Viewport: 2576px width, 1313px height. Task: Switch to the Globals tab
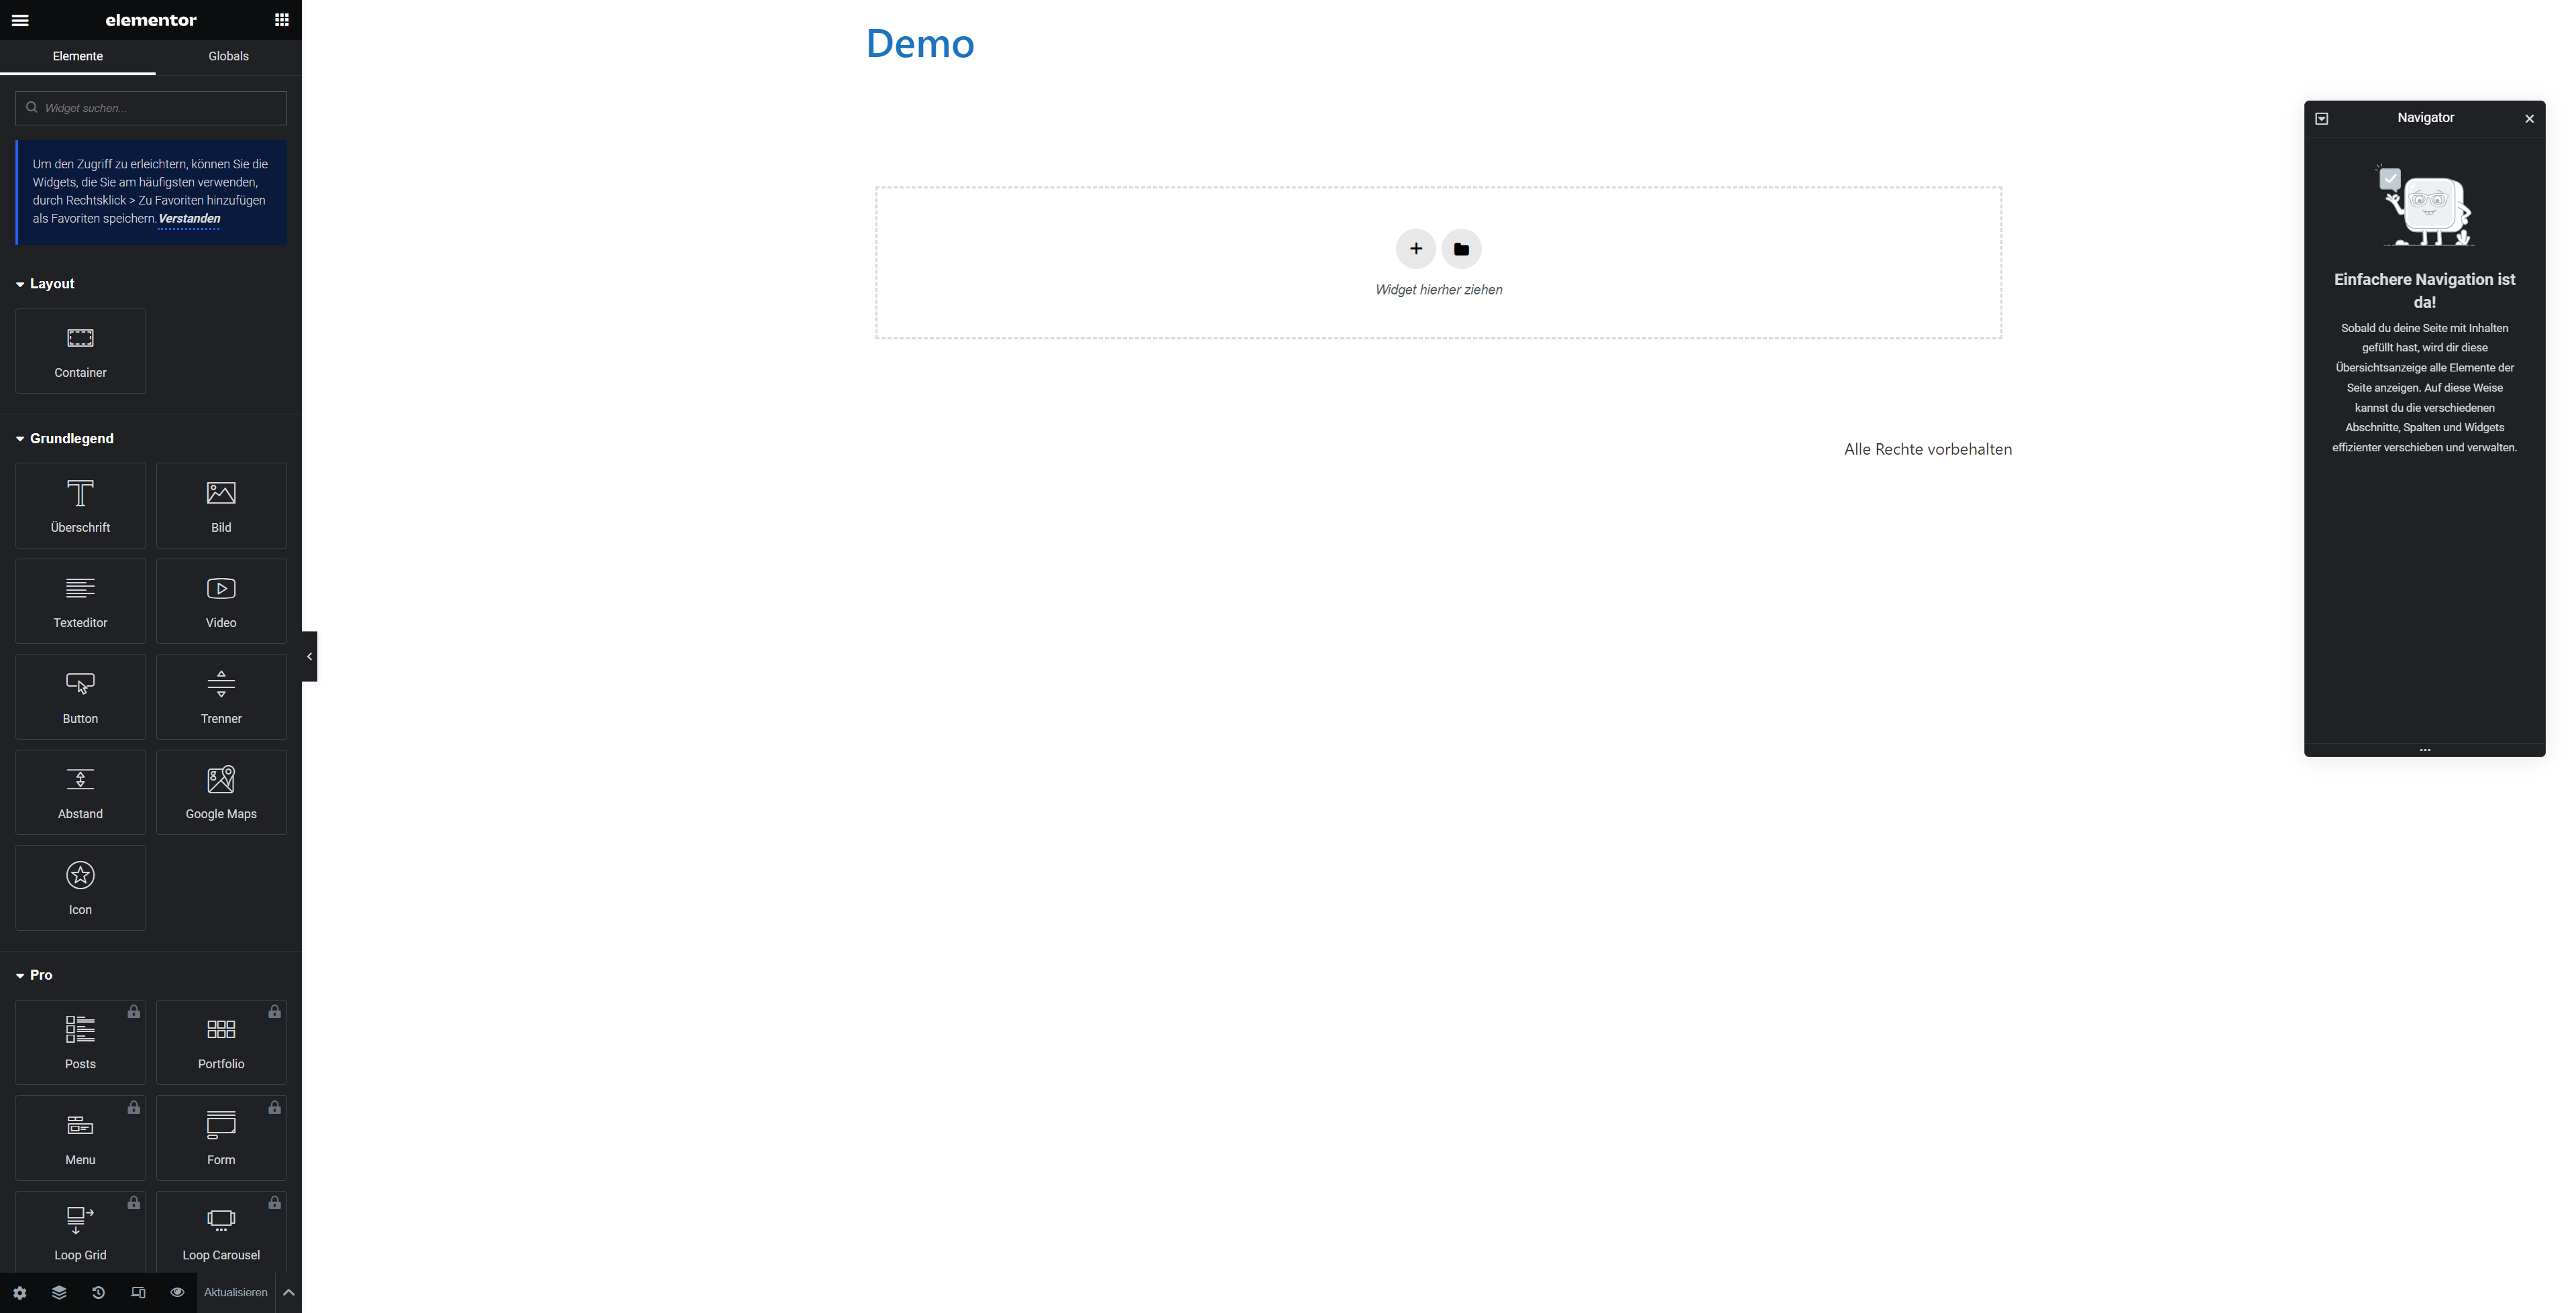coord(228,56)
